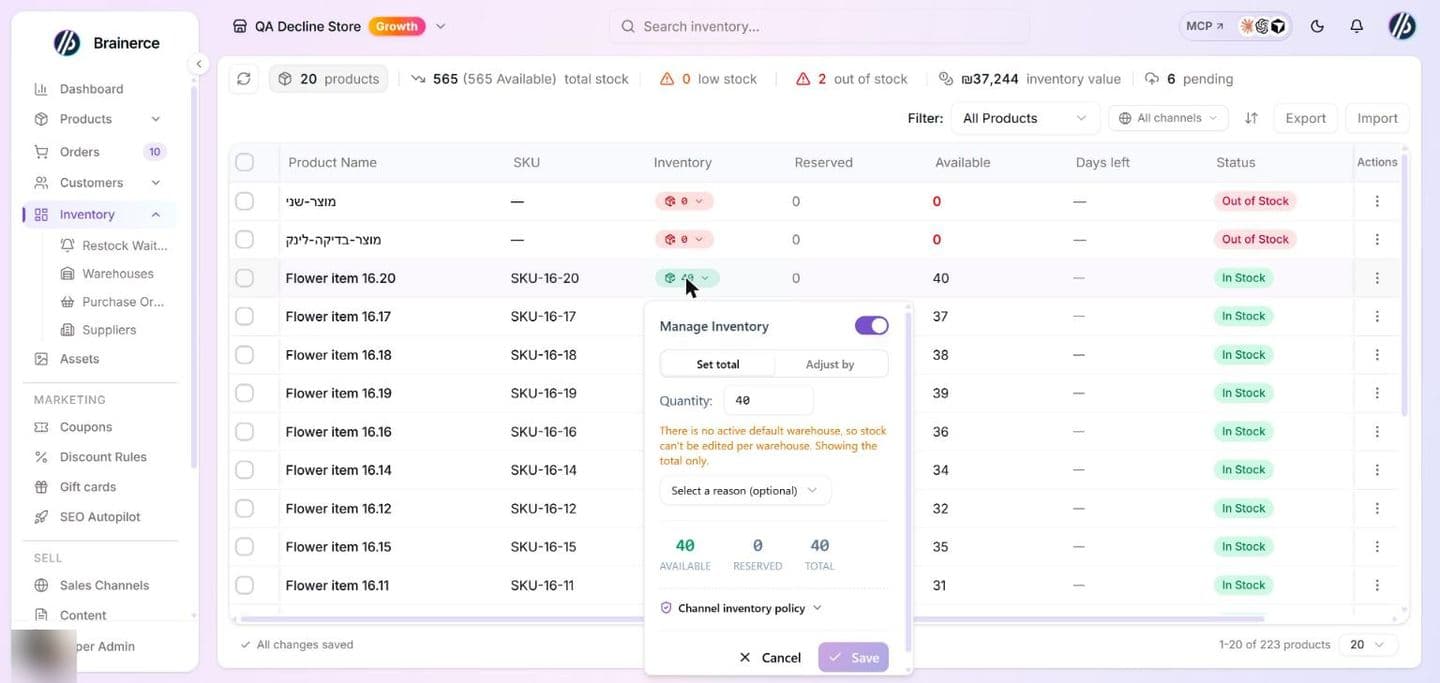Click the Export button

(x=1305, y=118)
